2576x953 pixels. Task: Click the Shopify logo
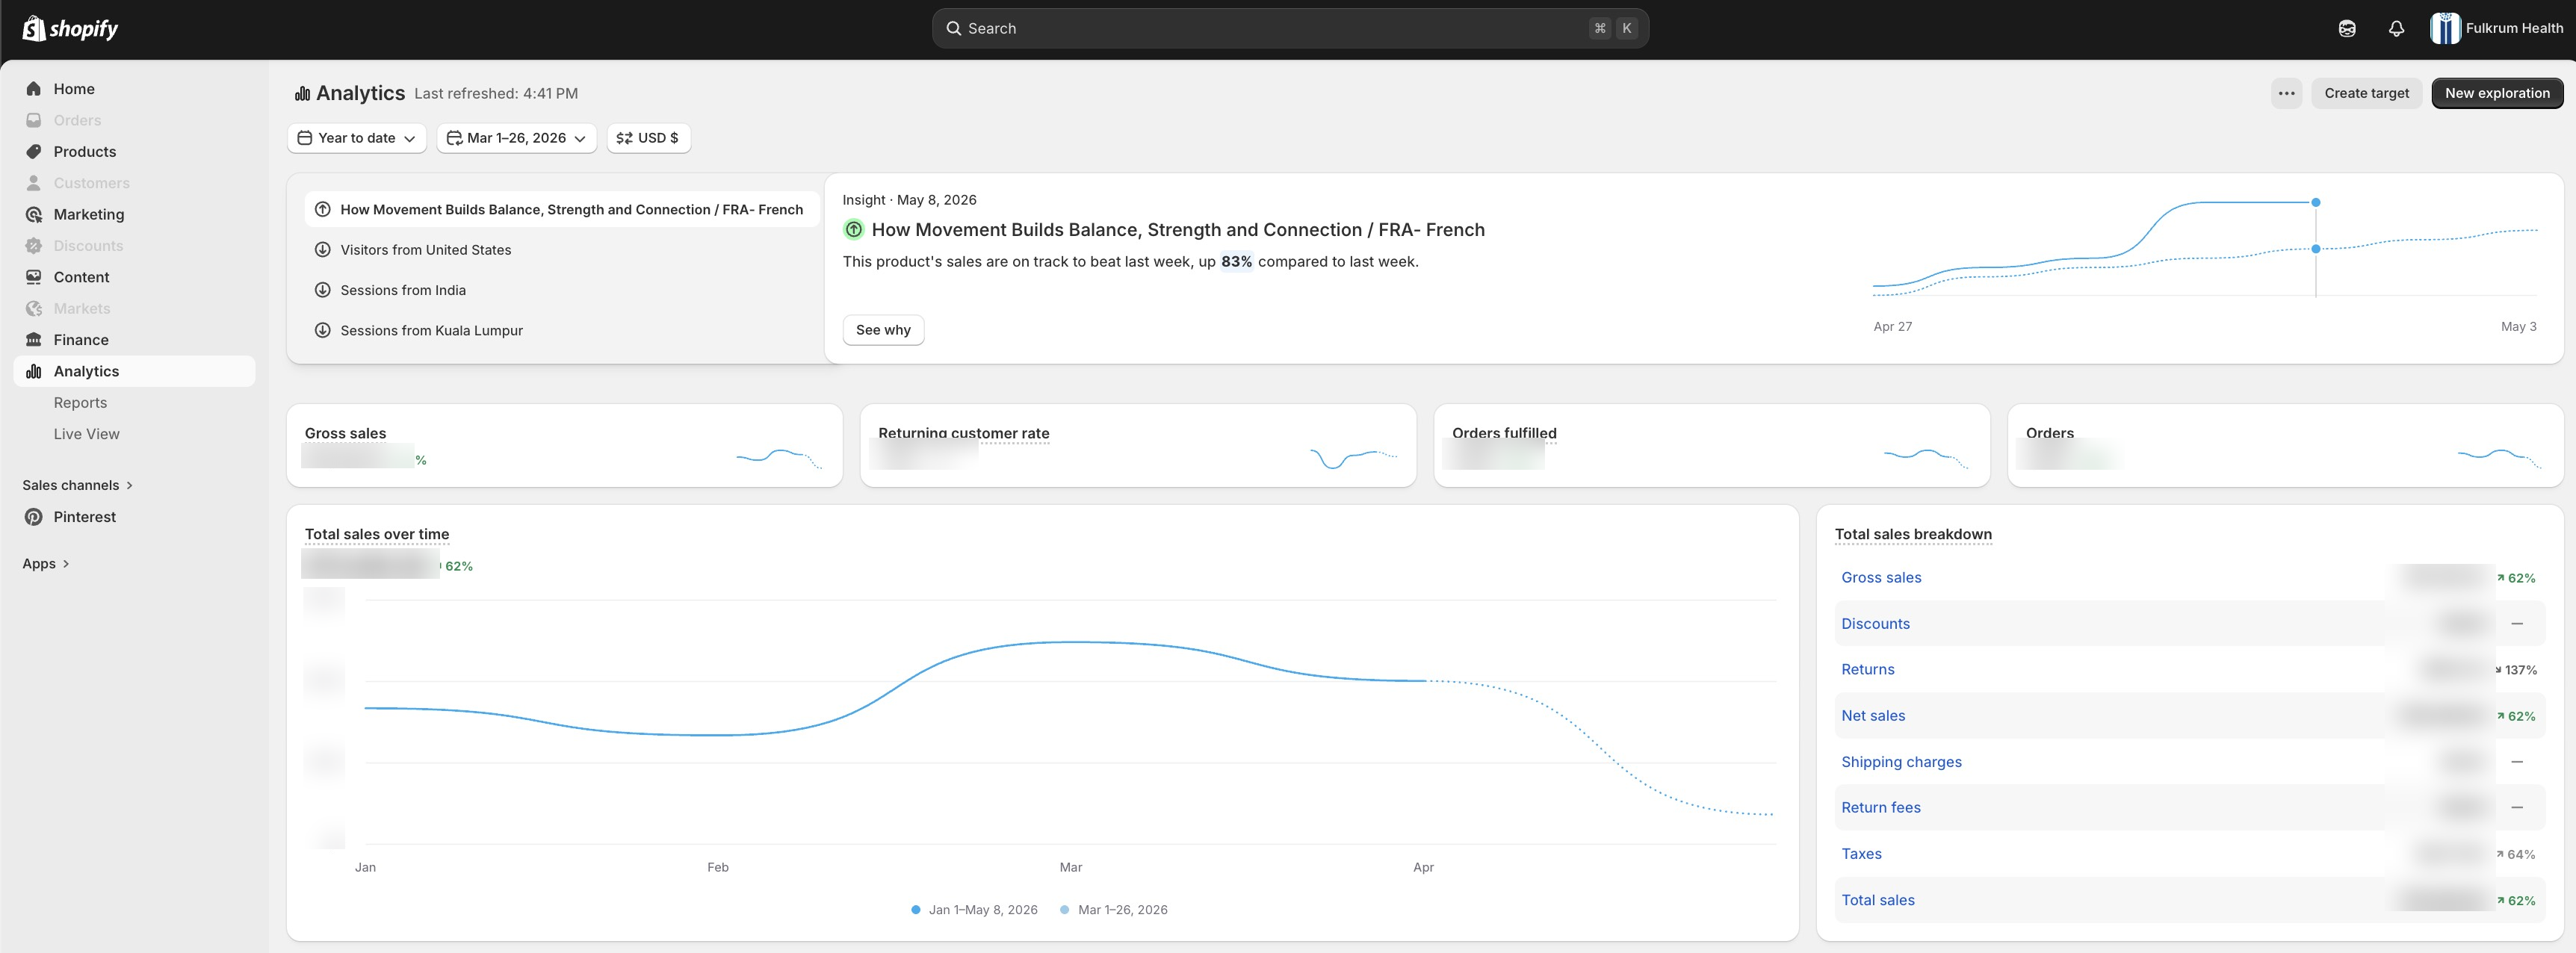pyautogui.click(x=70, y=28)
